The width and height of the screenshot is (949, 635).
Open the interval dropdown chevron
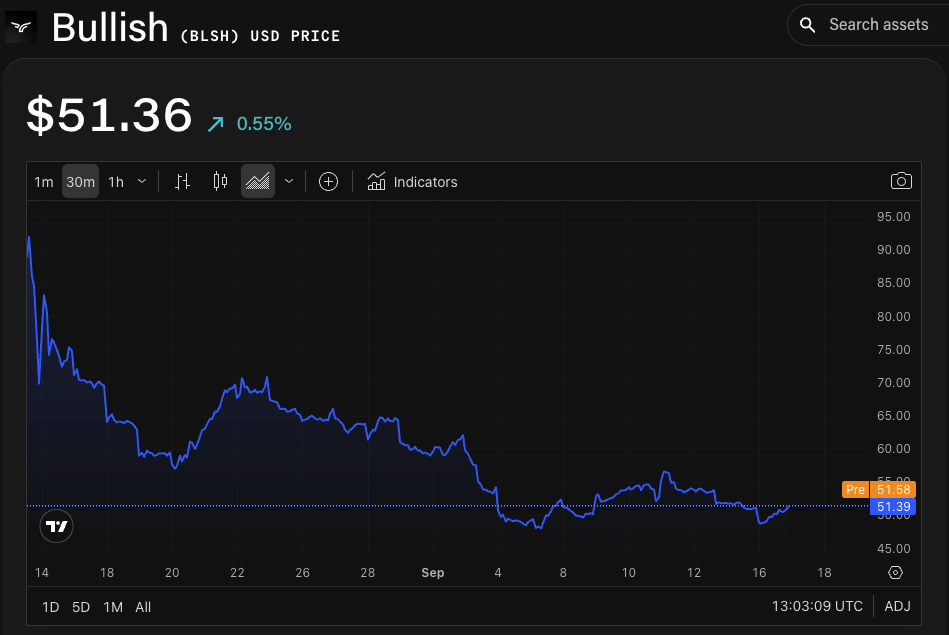click(141, 181)
